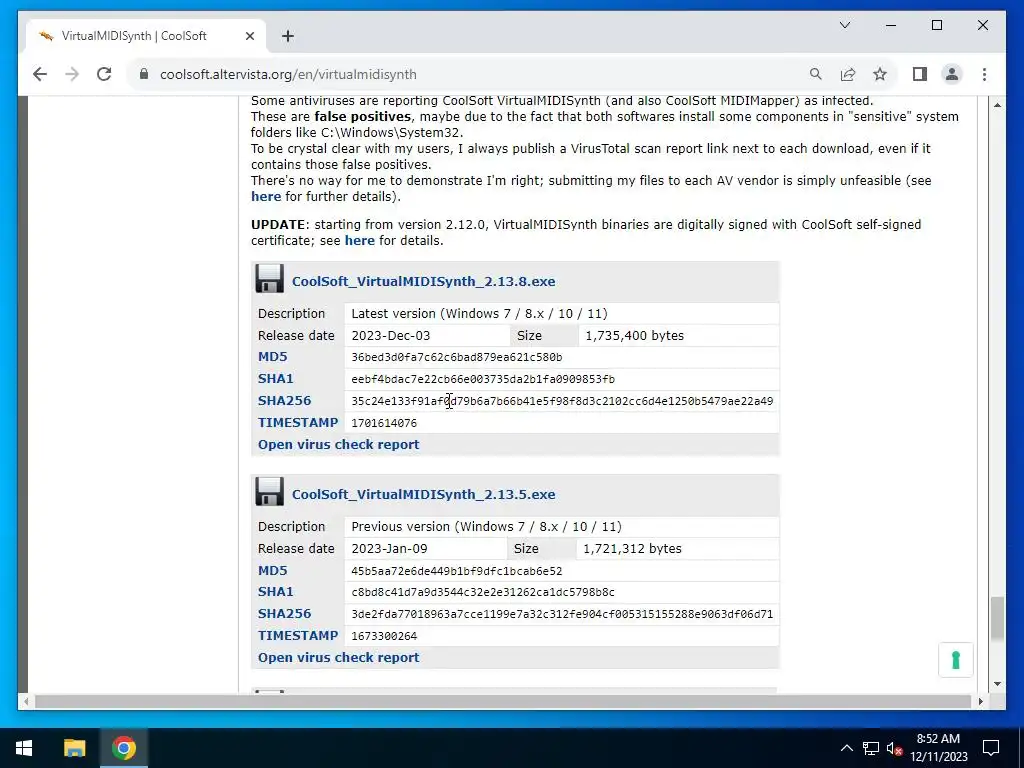Click the MD5 label of version 2.13.5
The image size is (1024, 768).
click(x=272, y=570)
